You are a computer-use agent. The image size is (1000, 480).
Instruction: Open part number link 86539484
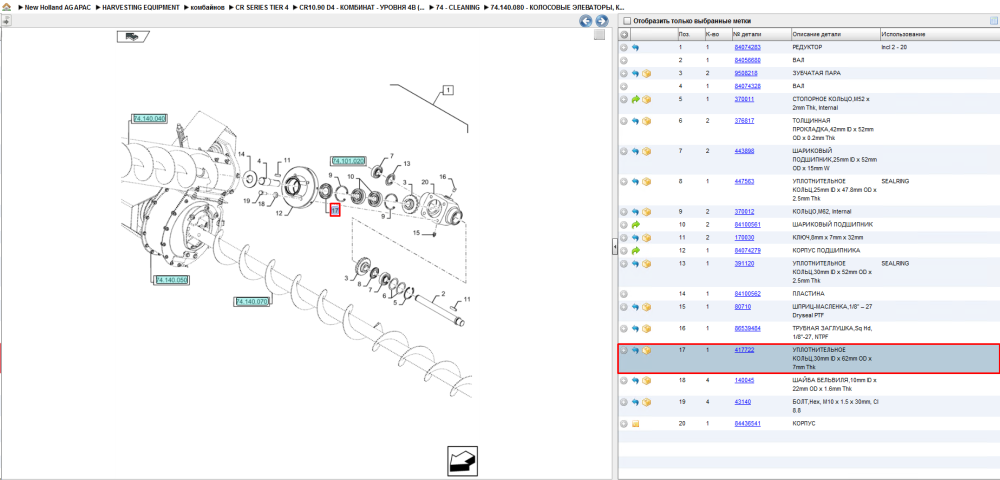[747, 328]
